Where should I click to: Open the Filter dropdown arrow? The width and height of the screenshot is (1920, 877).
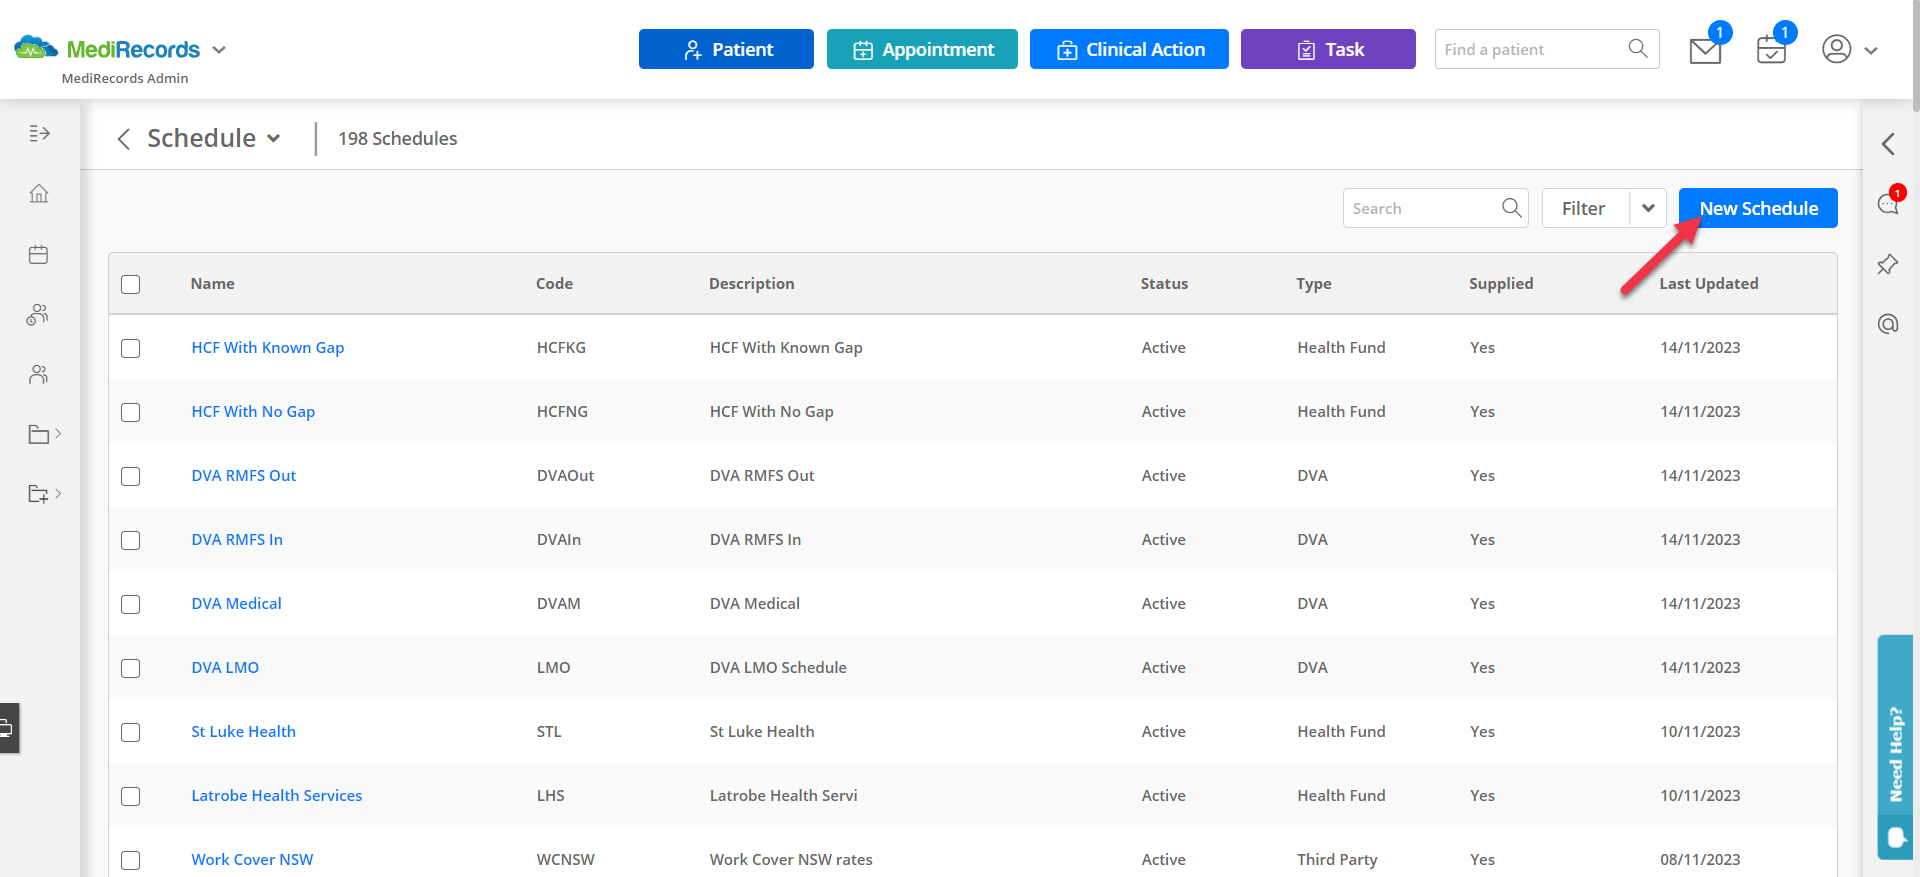(1648, 208)
